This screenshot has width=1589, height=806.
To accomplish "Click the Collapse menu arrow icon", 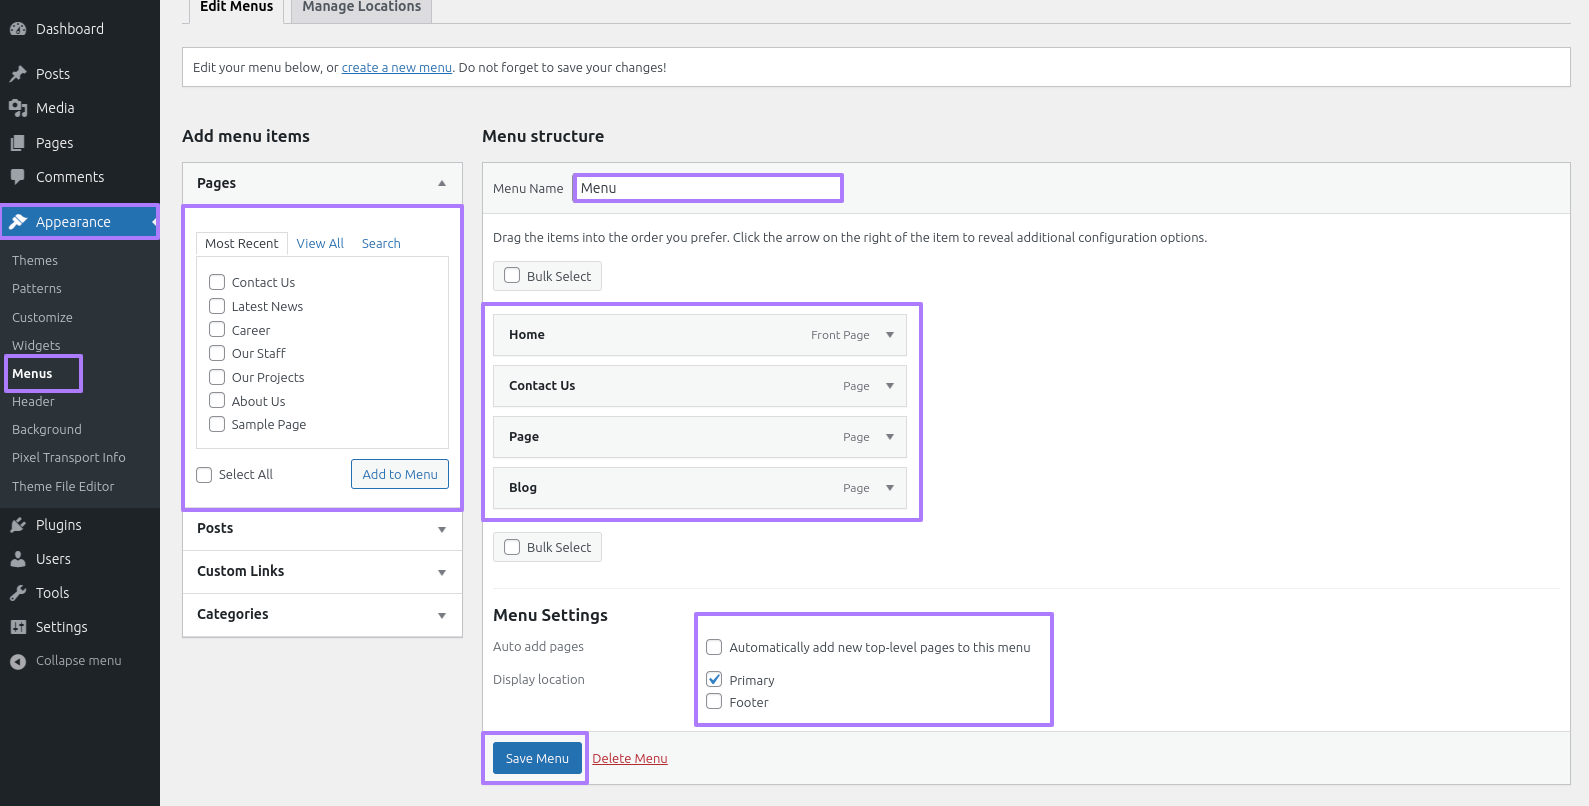I will point(18,661).
